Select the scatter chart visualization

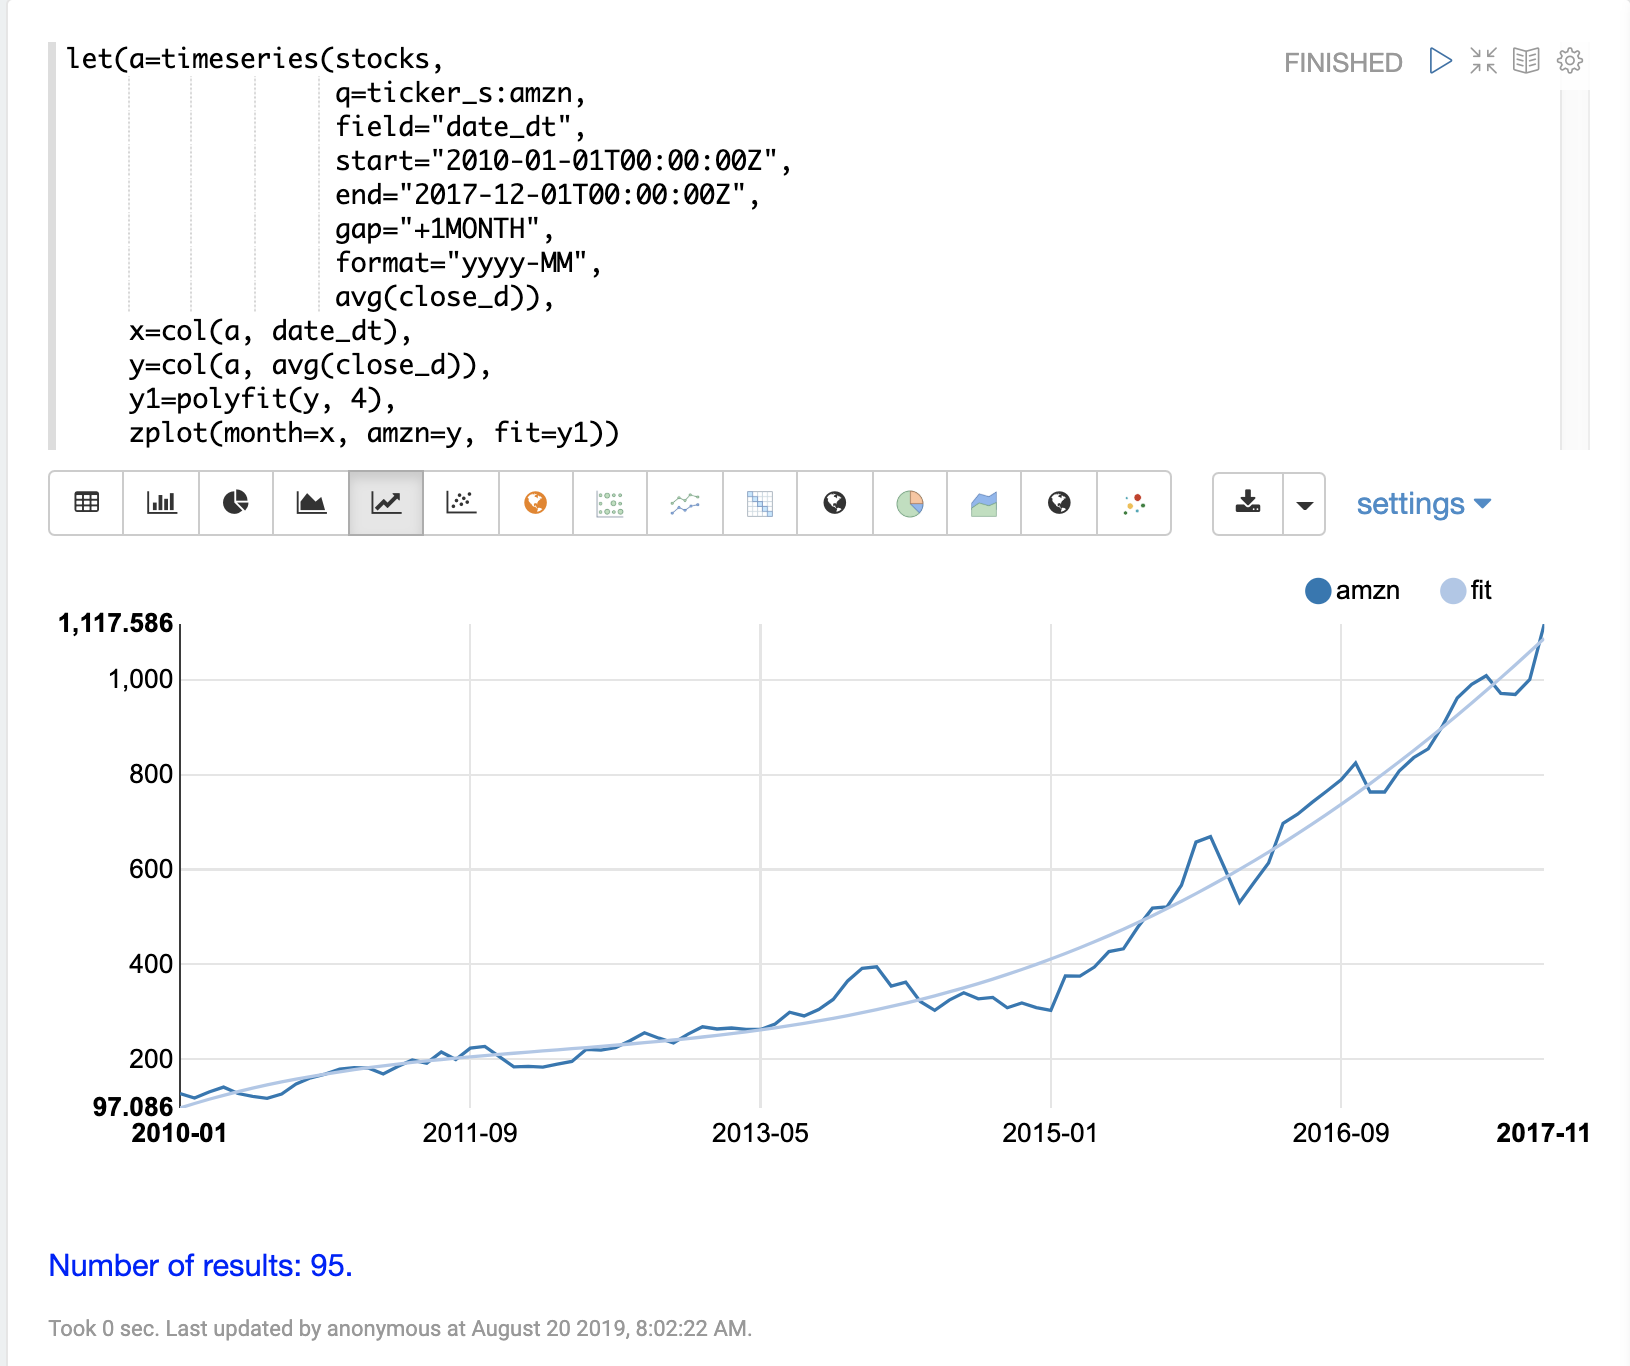click(x=461, y=503)
